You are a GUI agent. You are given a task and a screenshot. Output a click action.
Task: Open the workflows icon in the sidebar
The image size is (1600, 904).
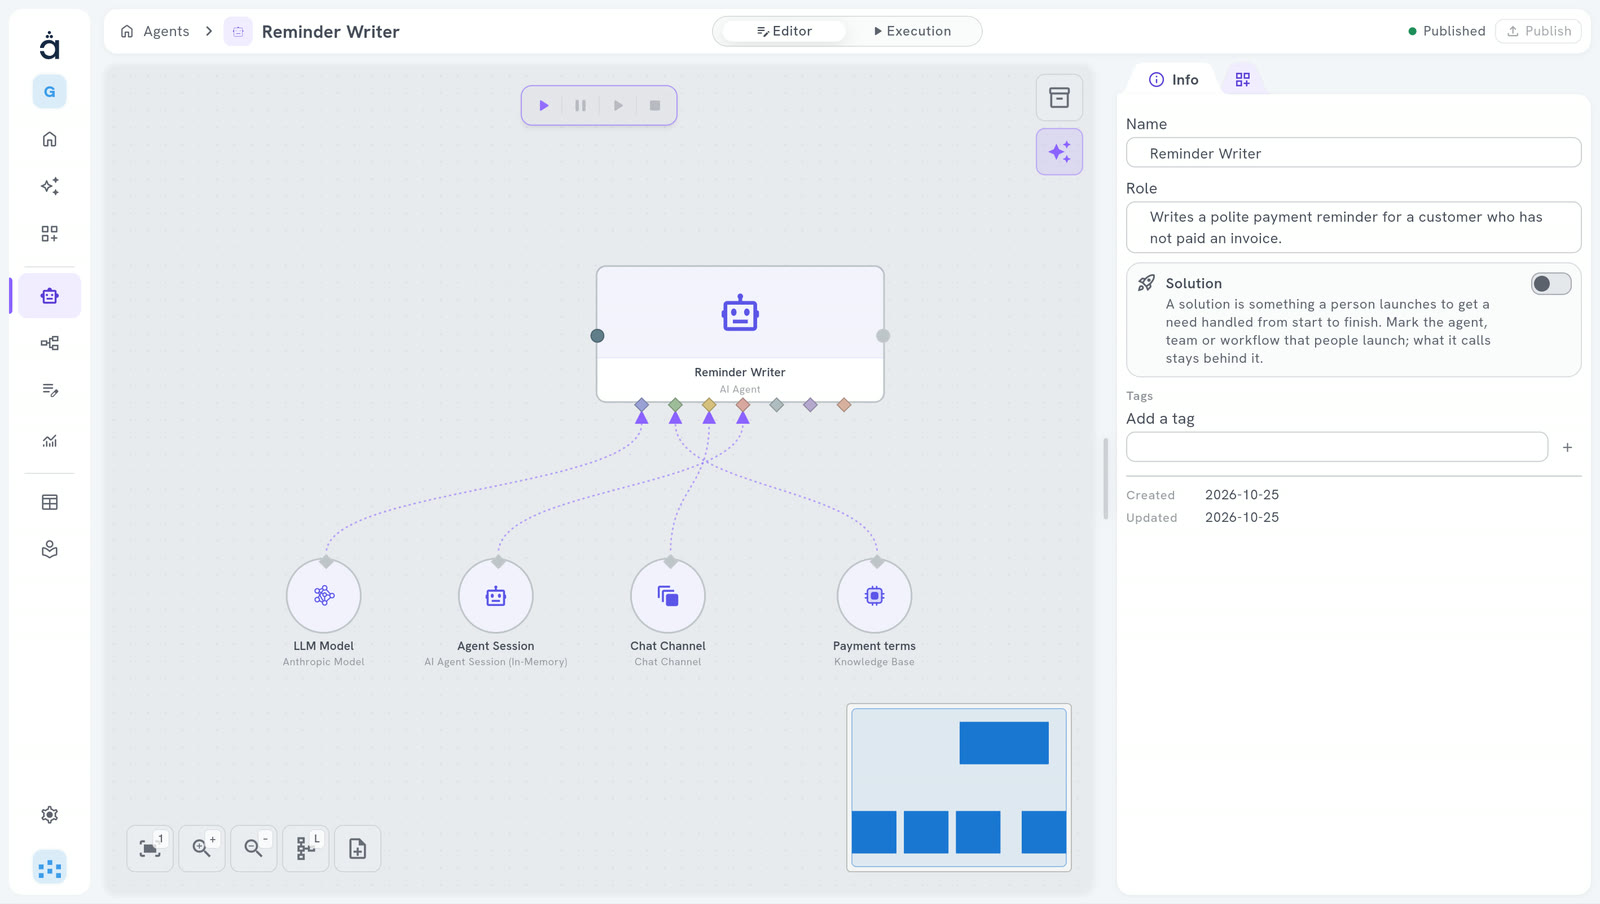pyautogui.click(x=49, y=343)
